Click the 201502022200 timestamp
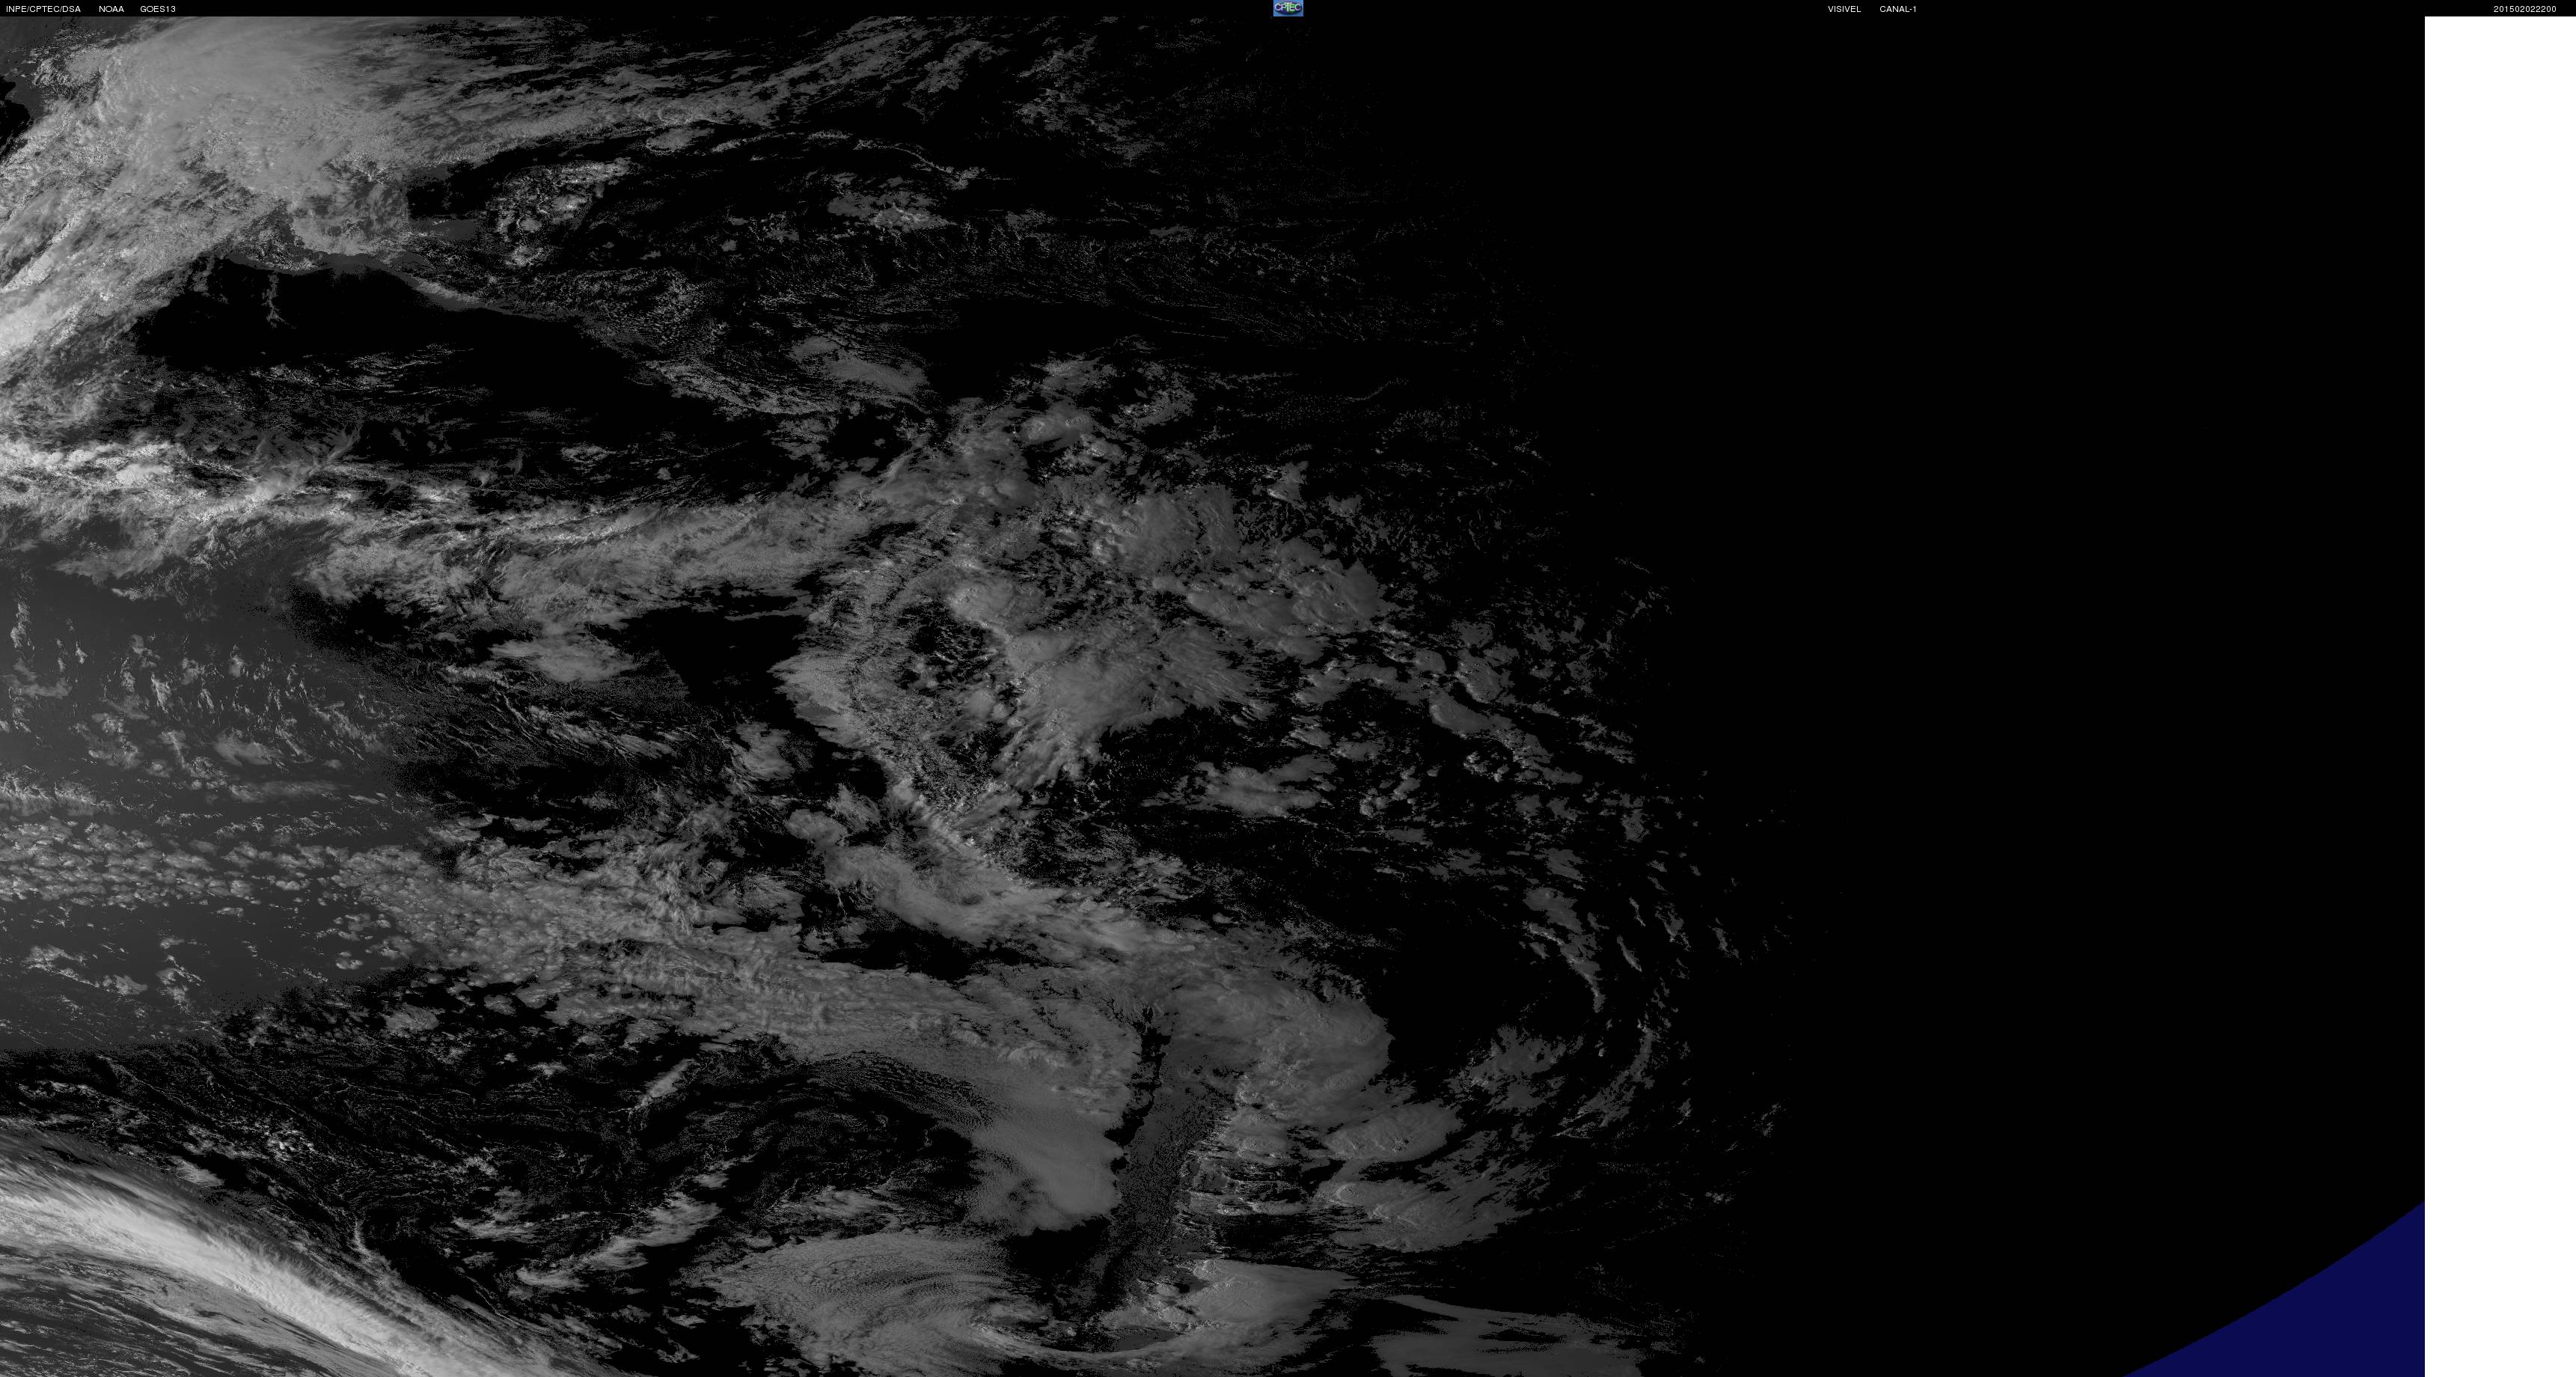Screen dimensions: 2576x1377 coord(2524,9)
